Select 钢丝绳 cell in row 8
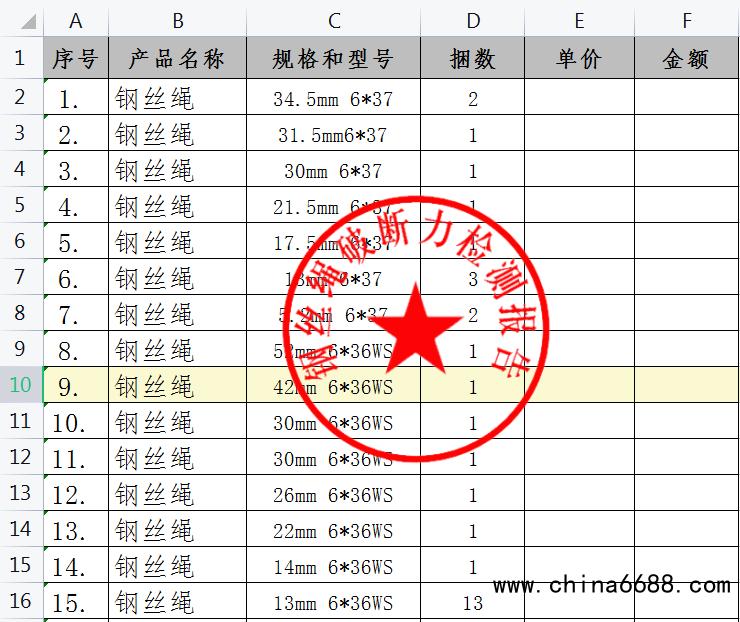The image size is (740, 622). tap(177, 312)
